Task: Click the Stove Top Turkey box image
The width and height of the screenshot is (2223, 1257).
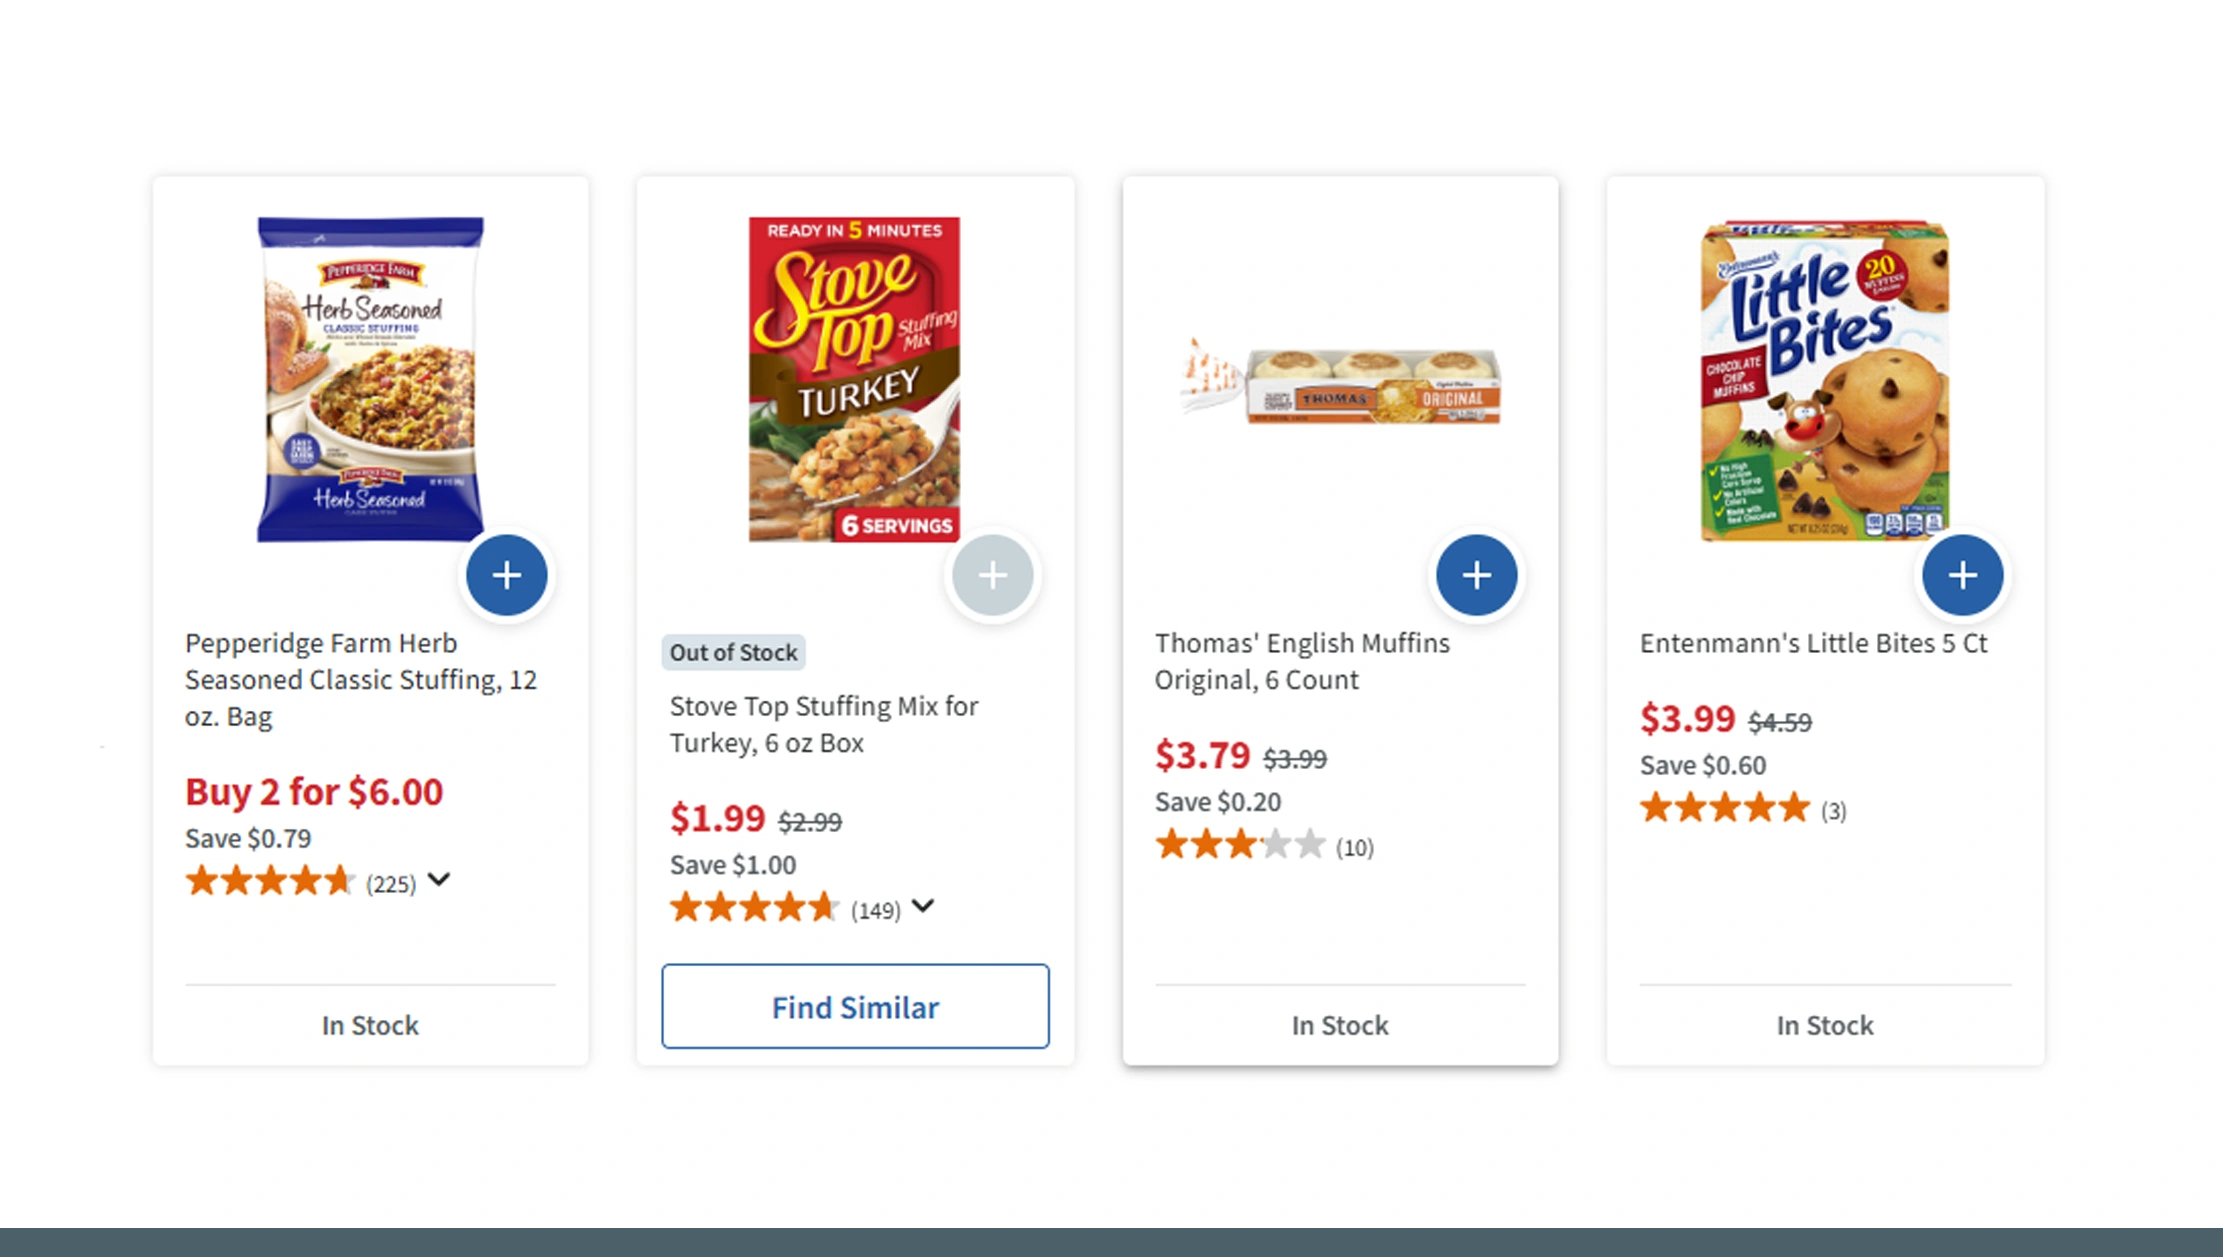Action: click(x=854, y=380)
